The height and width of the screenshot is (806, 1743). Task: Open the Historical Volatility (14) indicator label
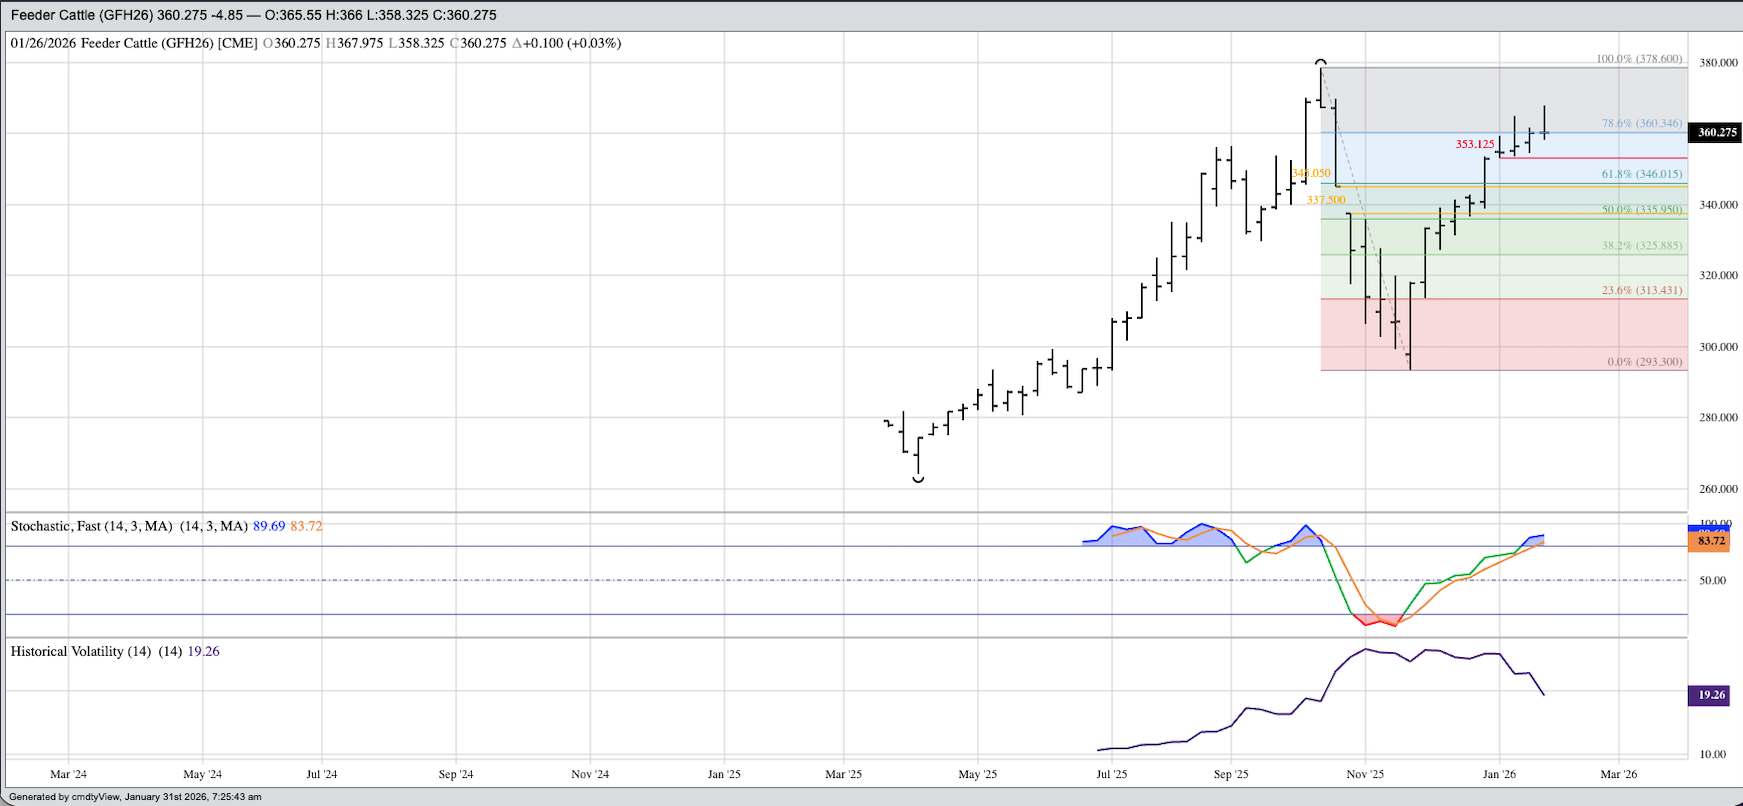click(80, 651)
